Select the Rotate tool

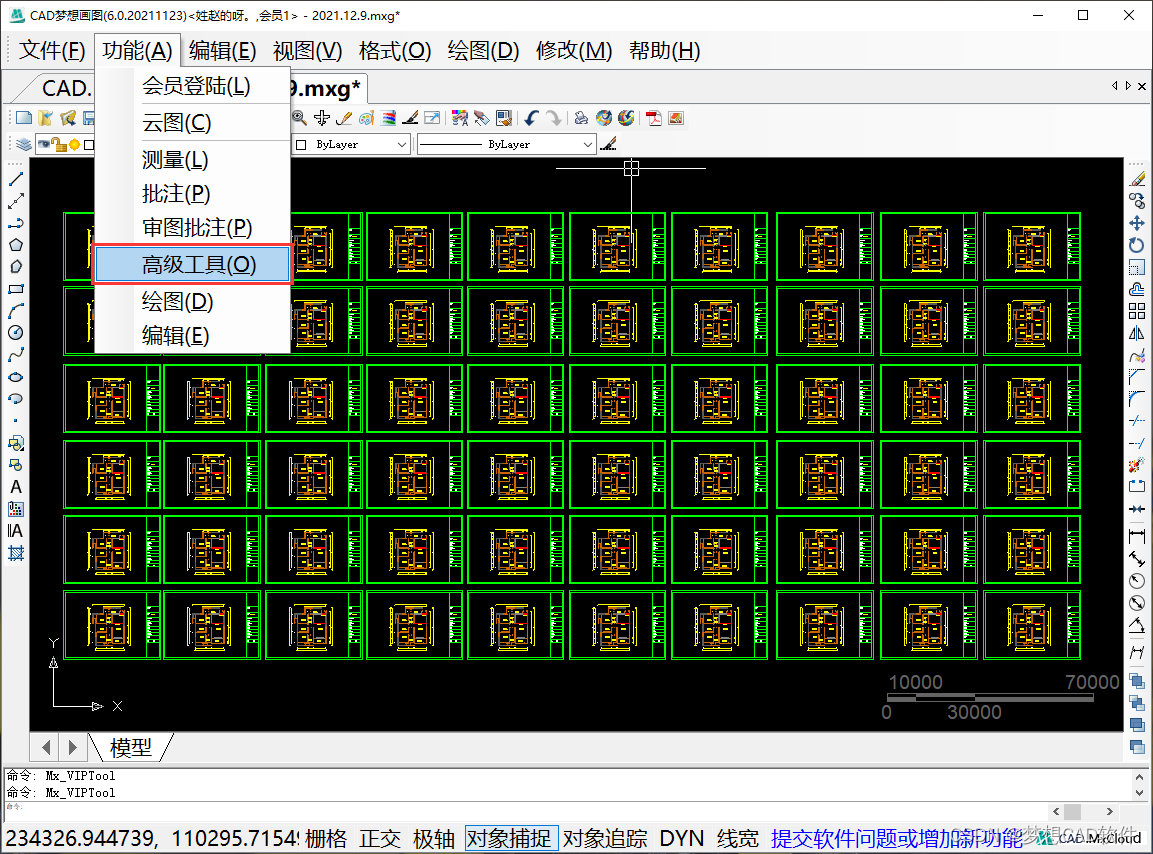tap(1137, 245)
